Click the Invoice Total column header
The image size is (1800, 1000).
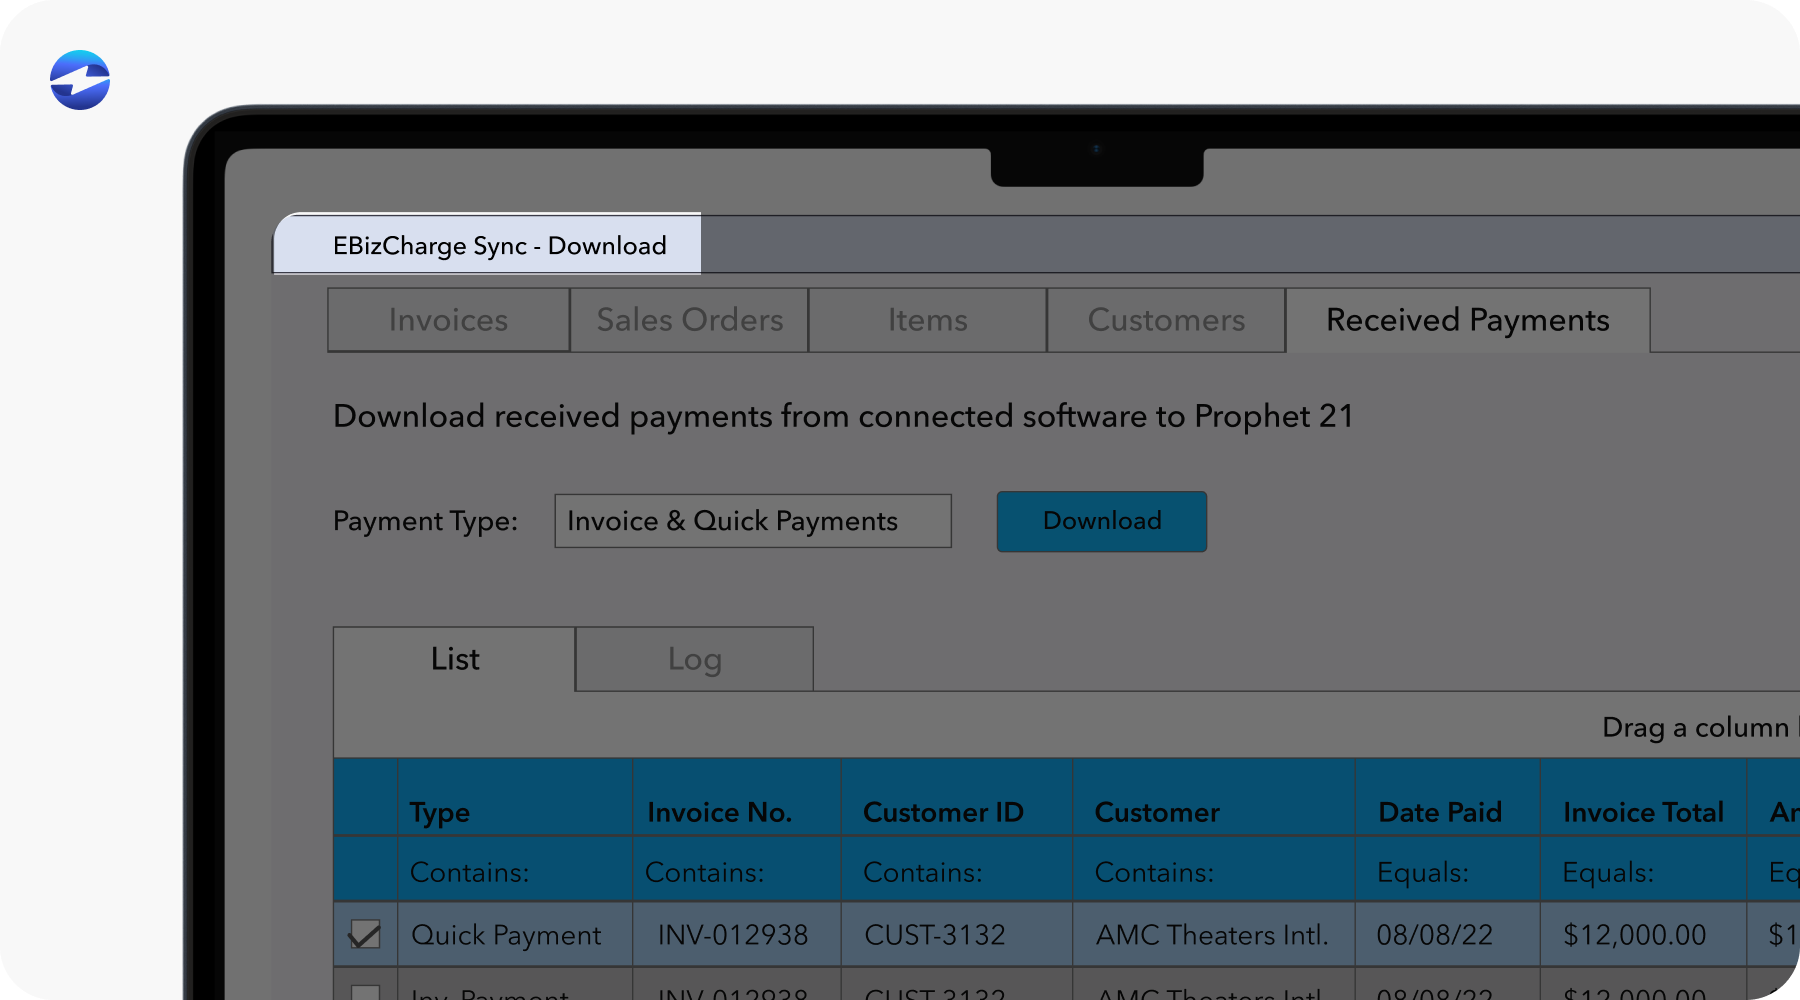1642,812
